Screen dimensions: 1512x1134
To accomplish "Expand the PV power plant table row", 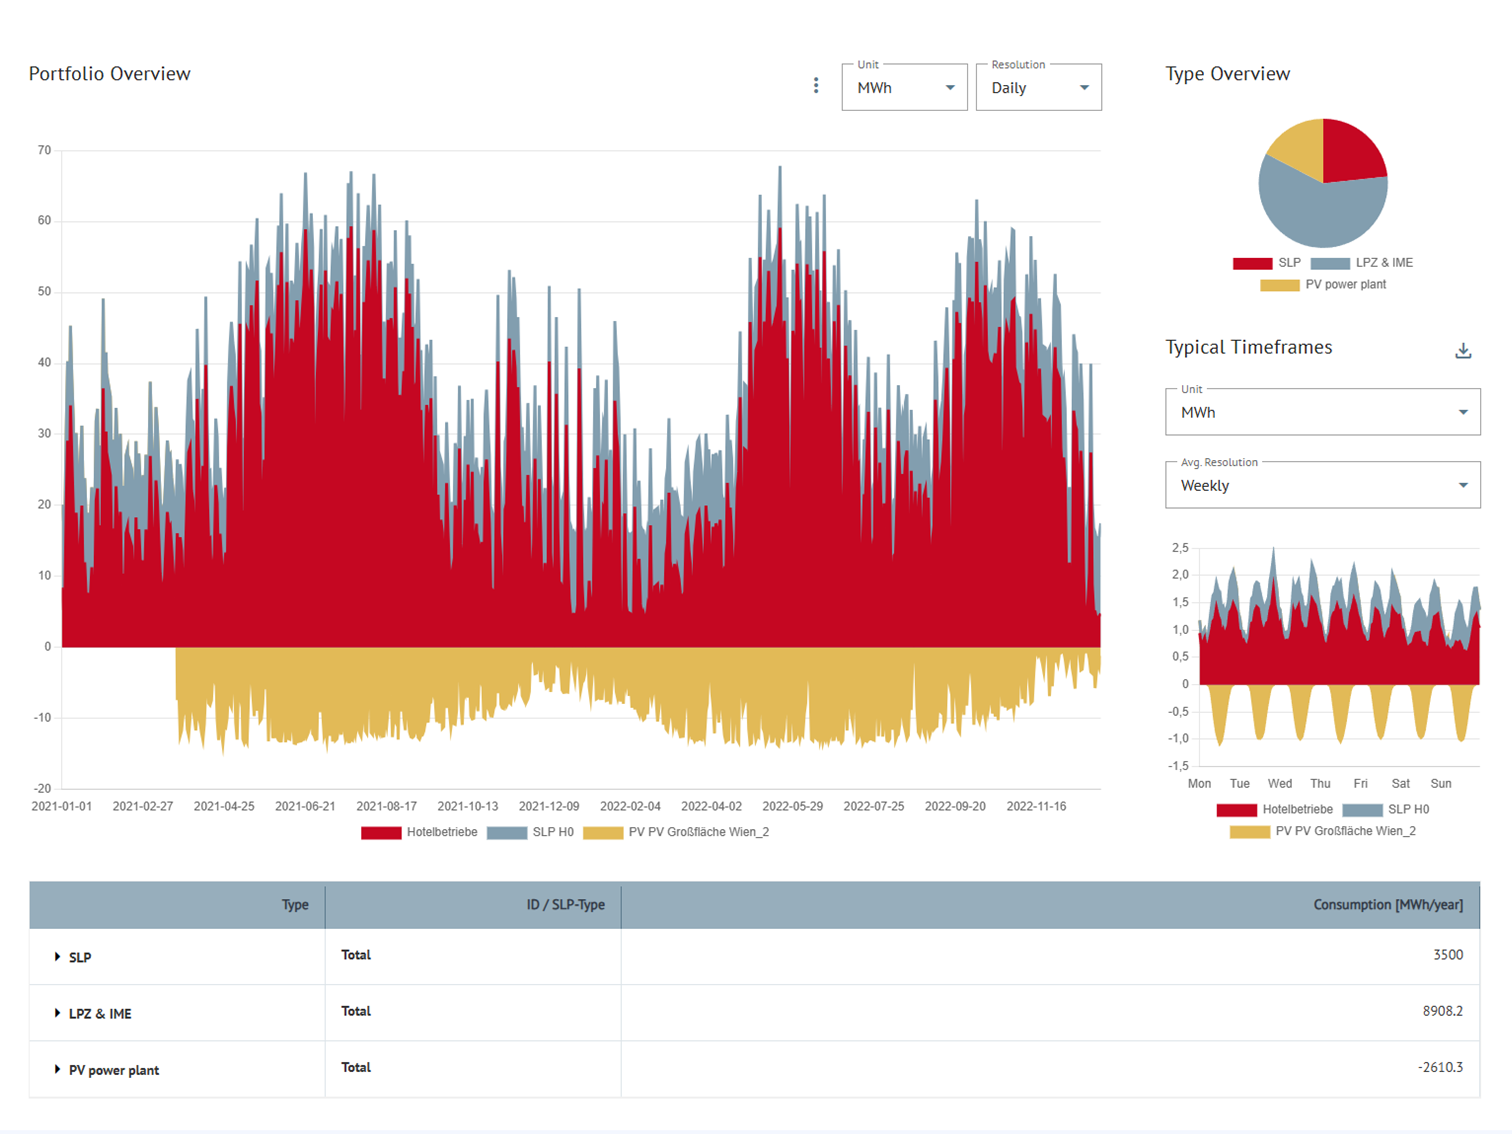I will click(x=57, y=1069).
